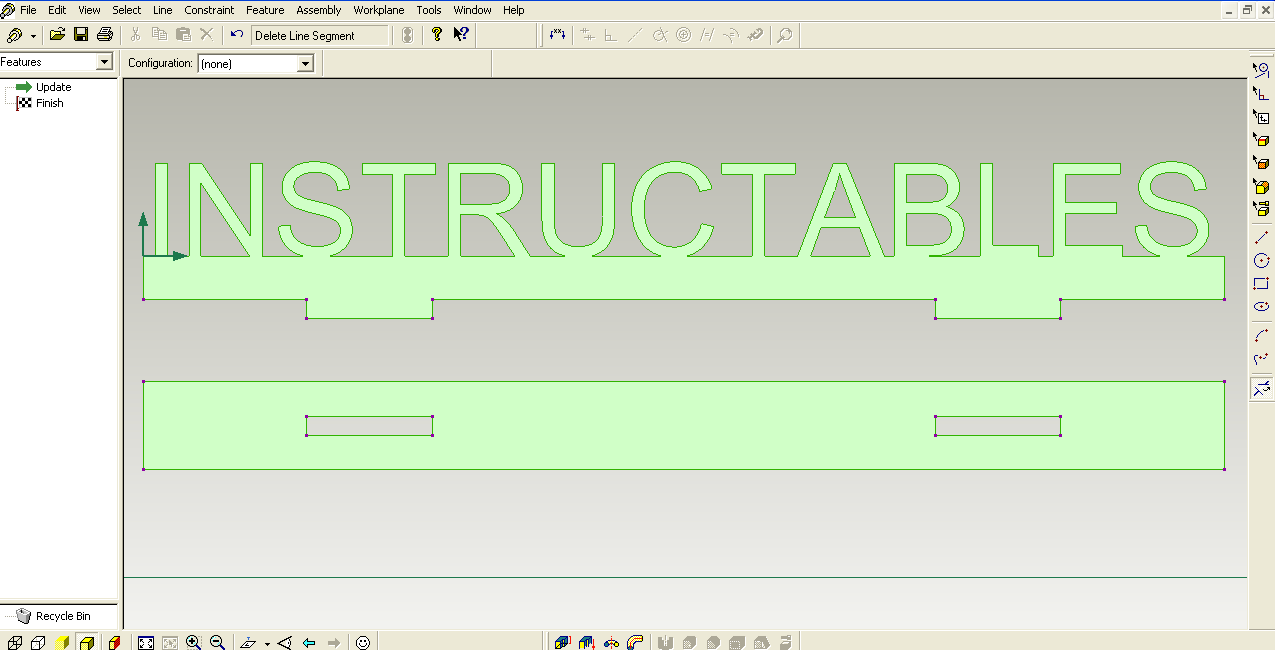
Task: Open the Constraint menu
Action: pyautogui.click(x=209, y=10)
